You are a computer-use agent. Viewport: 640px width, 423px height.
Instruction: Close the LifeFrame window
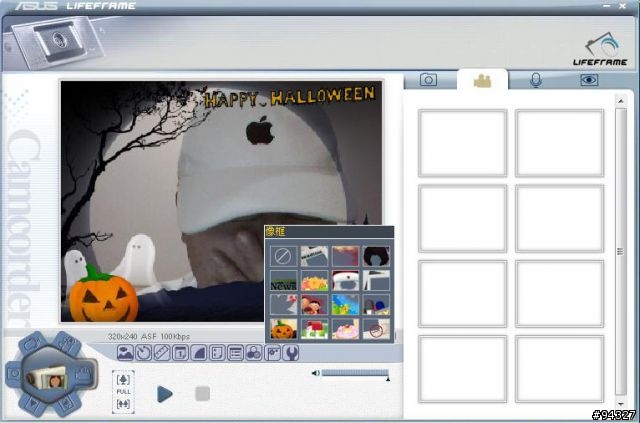[x=622, y=6]
